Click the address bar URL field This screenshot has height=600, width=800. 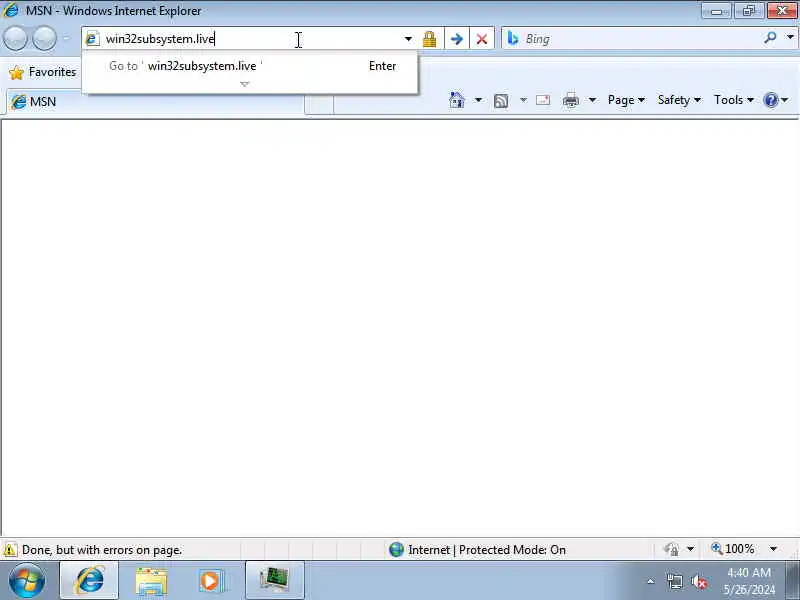pos(250,39)
